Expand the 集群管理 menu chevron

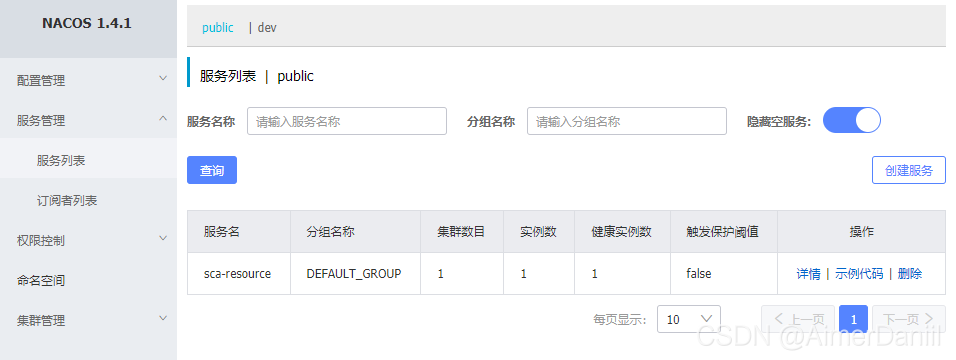tap(163, 319)
